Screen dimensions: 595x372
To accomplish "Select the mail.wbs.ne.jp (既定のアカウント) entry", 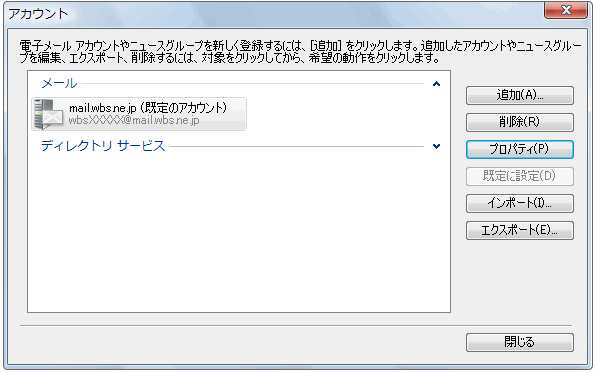I will 139,114.
